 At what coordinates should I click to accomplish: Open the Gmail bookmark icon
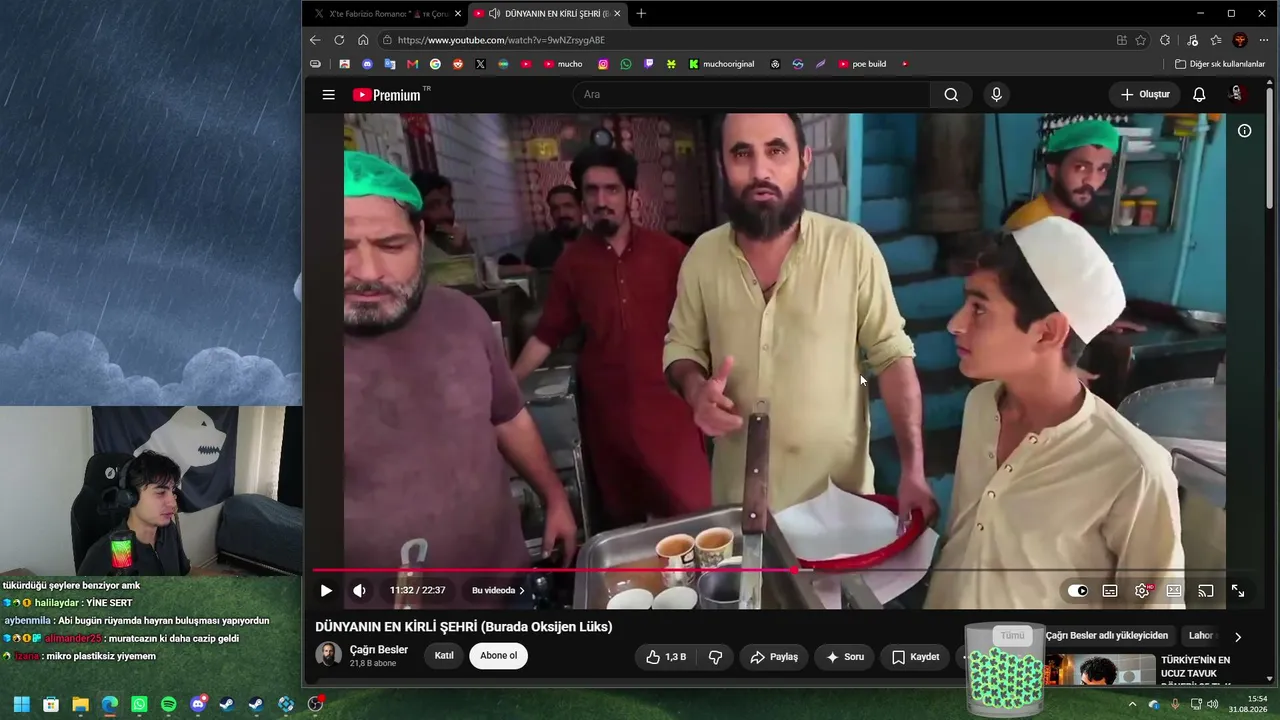412,64
